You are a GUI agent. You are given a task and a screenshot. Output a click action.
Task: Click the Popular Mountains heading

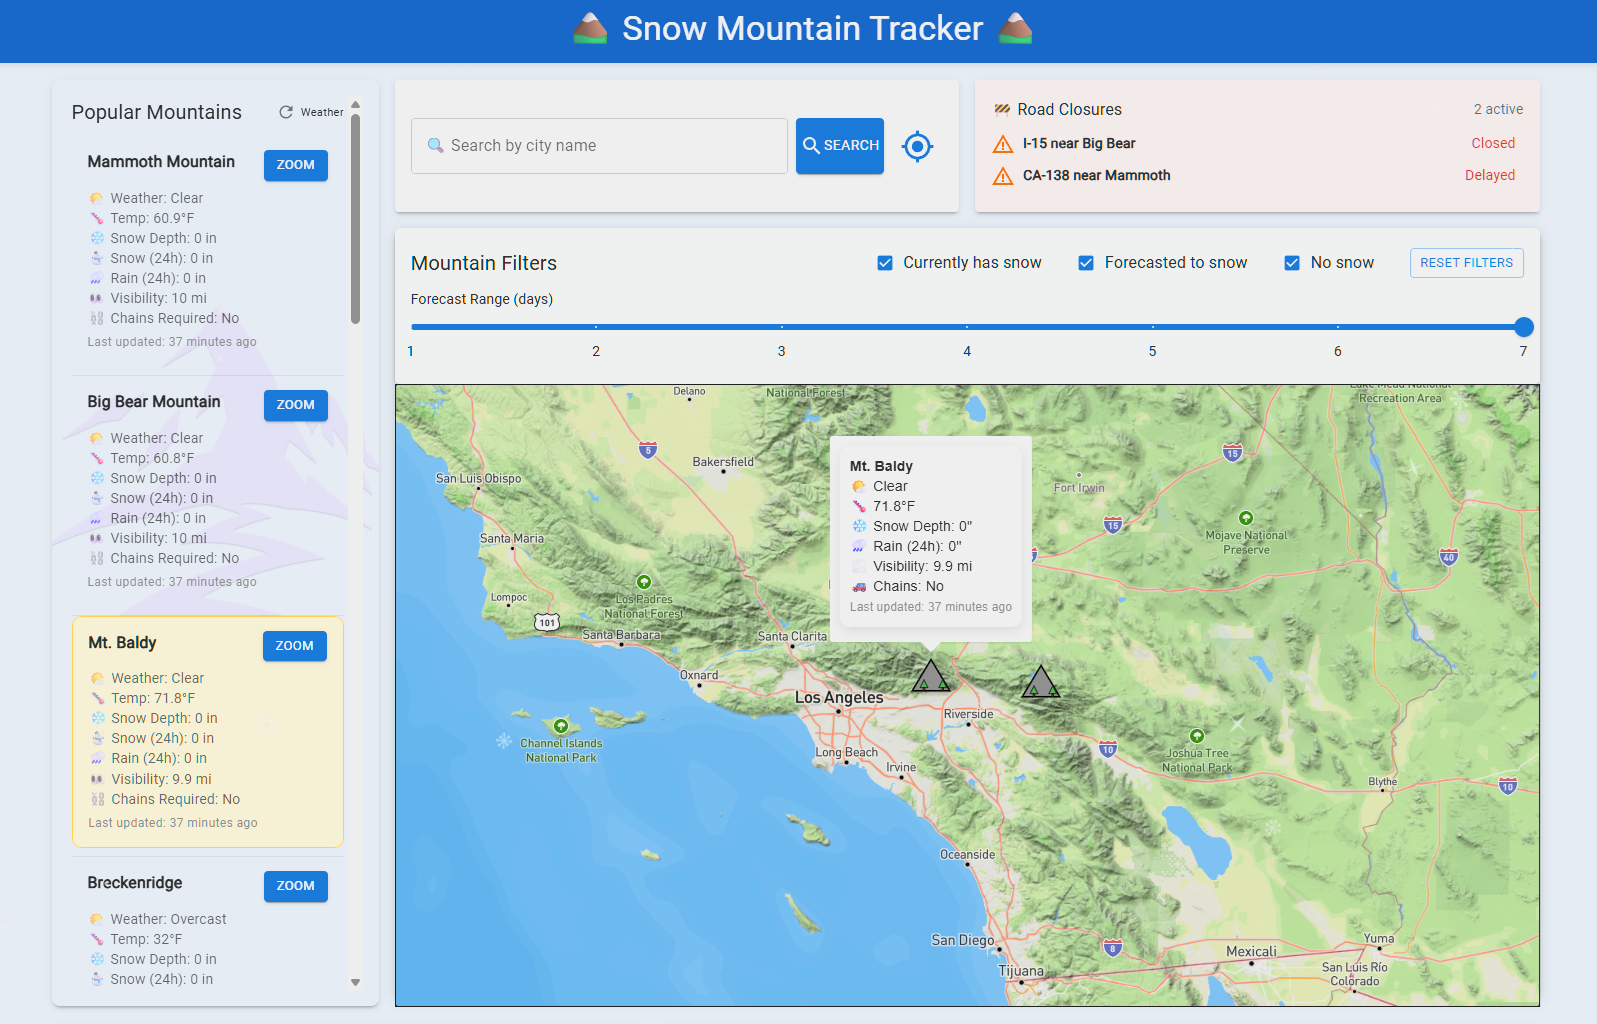pyautogui.click(x=157, y=112)
